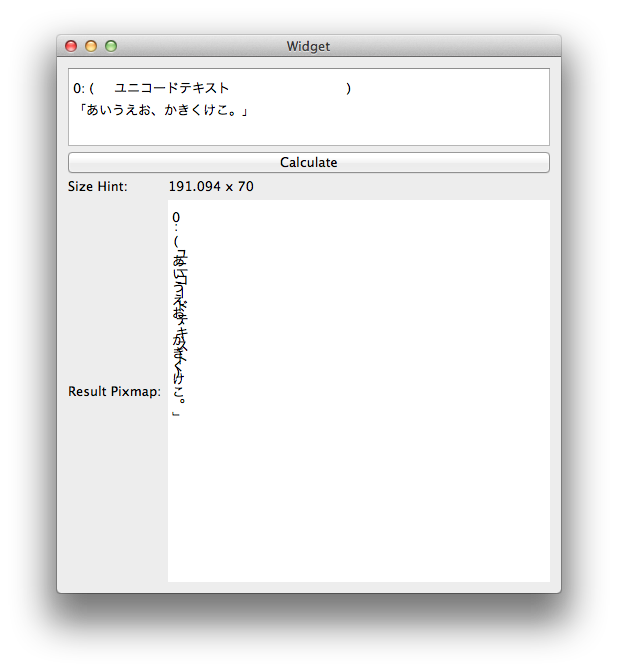Place cursor on the ユニコードテキスト text
The height and width of the screenshot is (672, 618).
(x=171, y=88)
